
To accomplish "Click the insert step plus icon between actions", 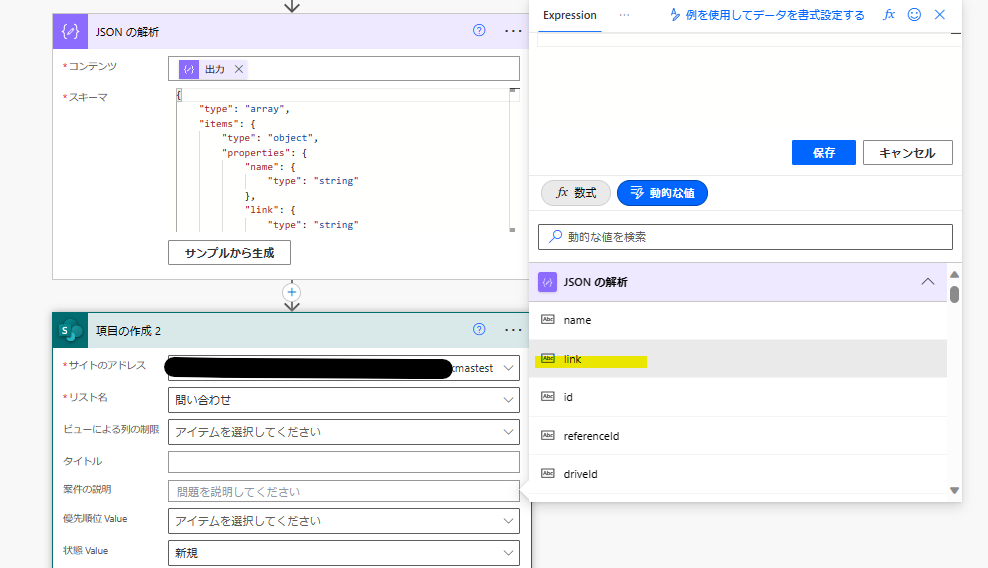I will pyautogui.click(x=292, y=292).
